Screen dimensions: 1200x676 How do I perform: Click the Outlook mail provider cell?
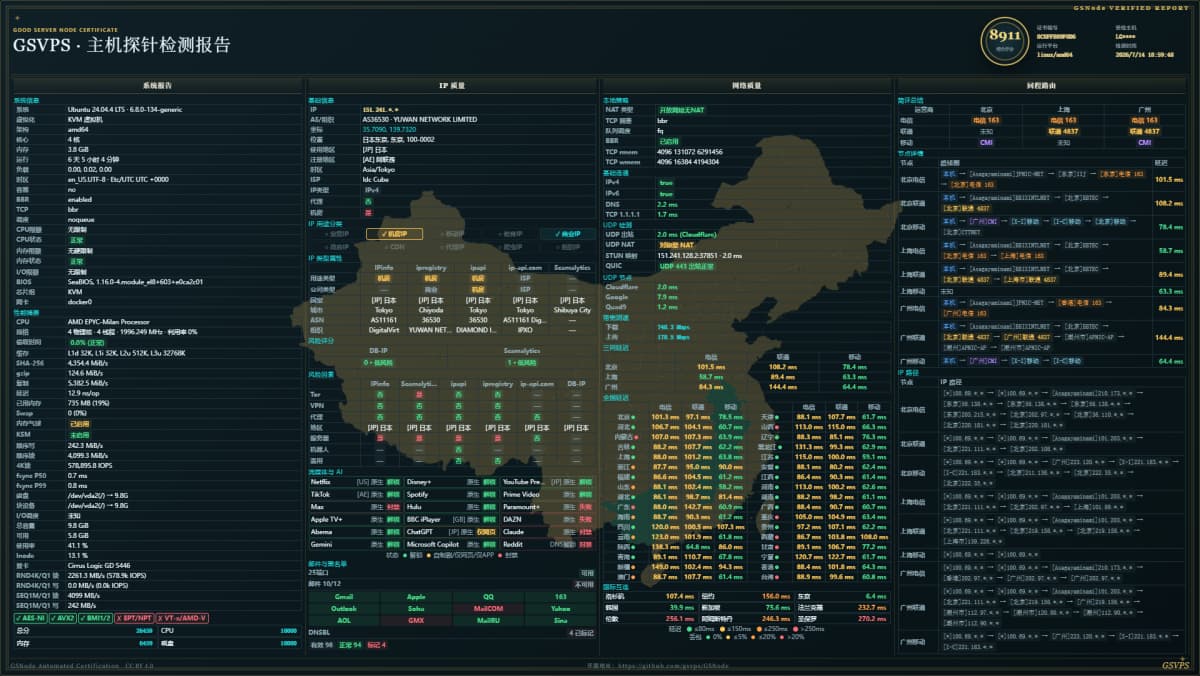click(343, 608)
